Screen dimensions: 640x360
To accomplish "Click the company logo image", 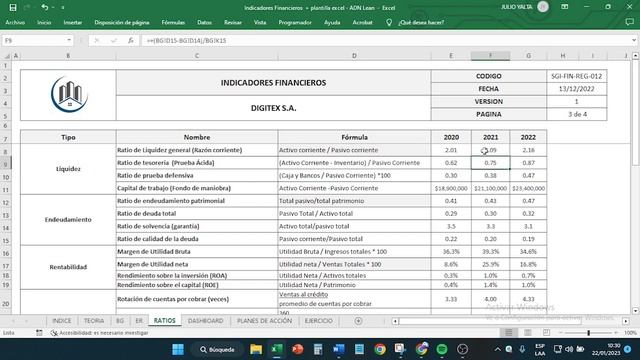I will [x=69, y=95].
